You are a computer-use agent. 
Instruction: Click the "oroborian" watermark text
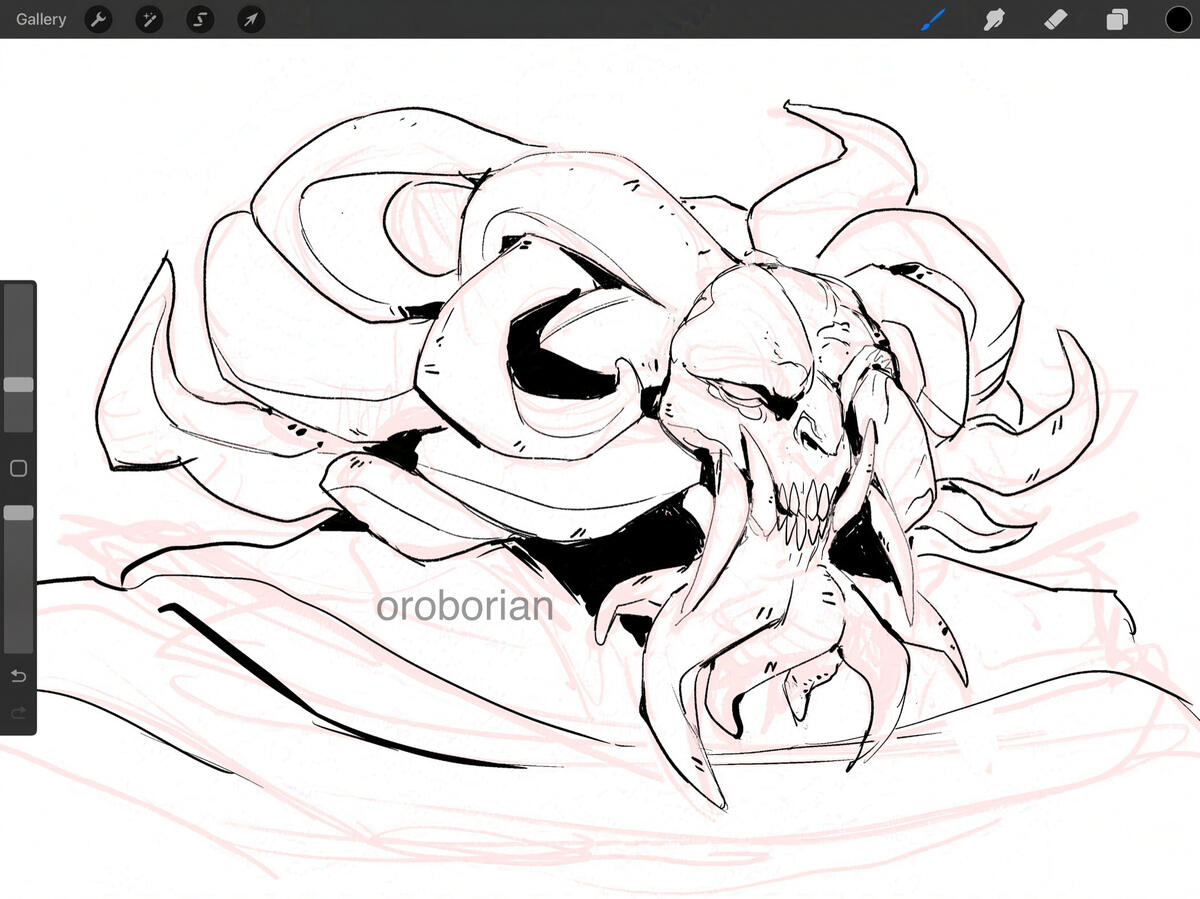click(464, 606)
